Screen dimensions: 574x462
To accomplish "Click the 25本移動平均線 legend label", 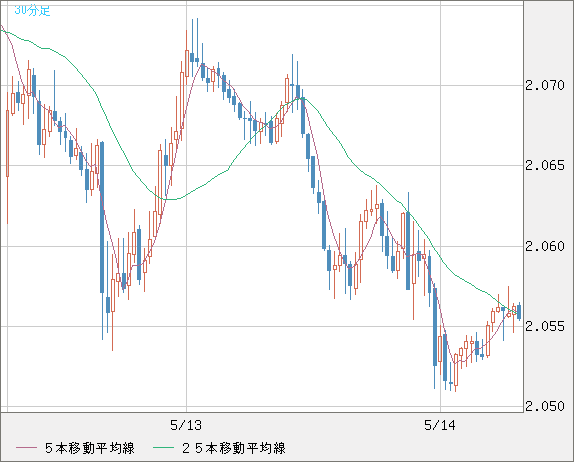I will click(234, 448).
